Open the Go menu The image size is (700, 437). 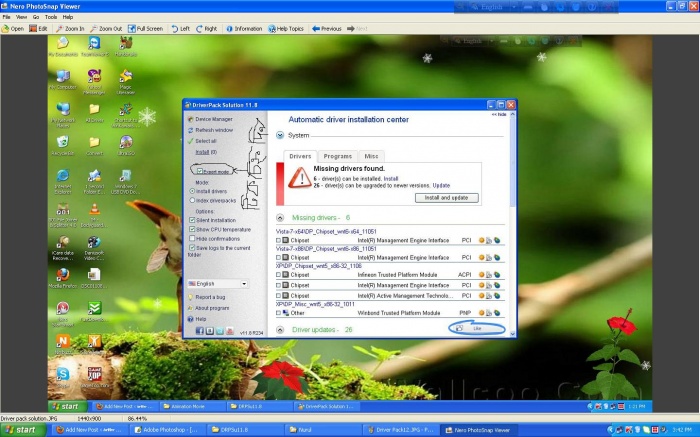(36, 17)
